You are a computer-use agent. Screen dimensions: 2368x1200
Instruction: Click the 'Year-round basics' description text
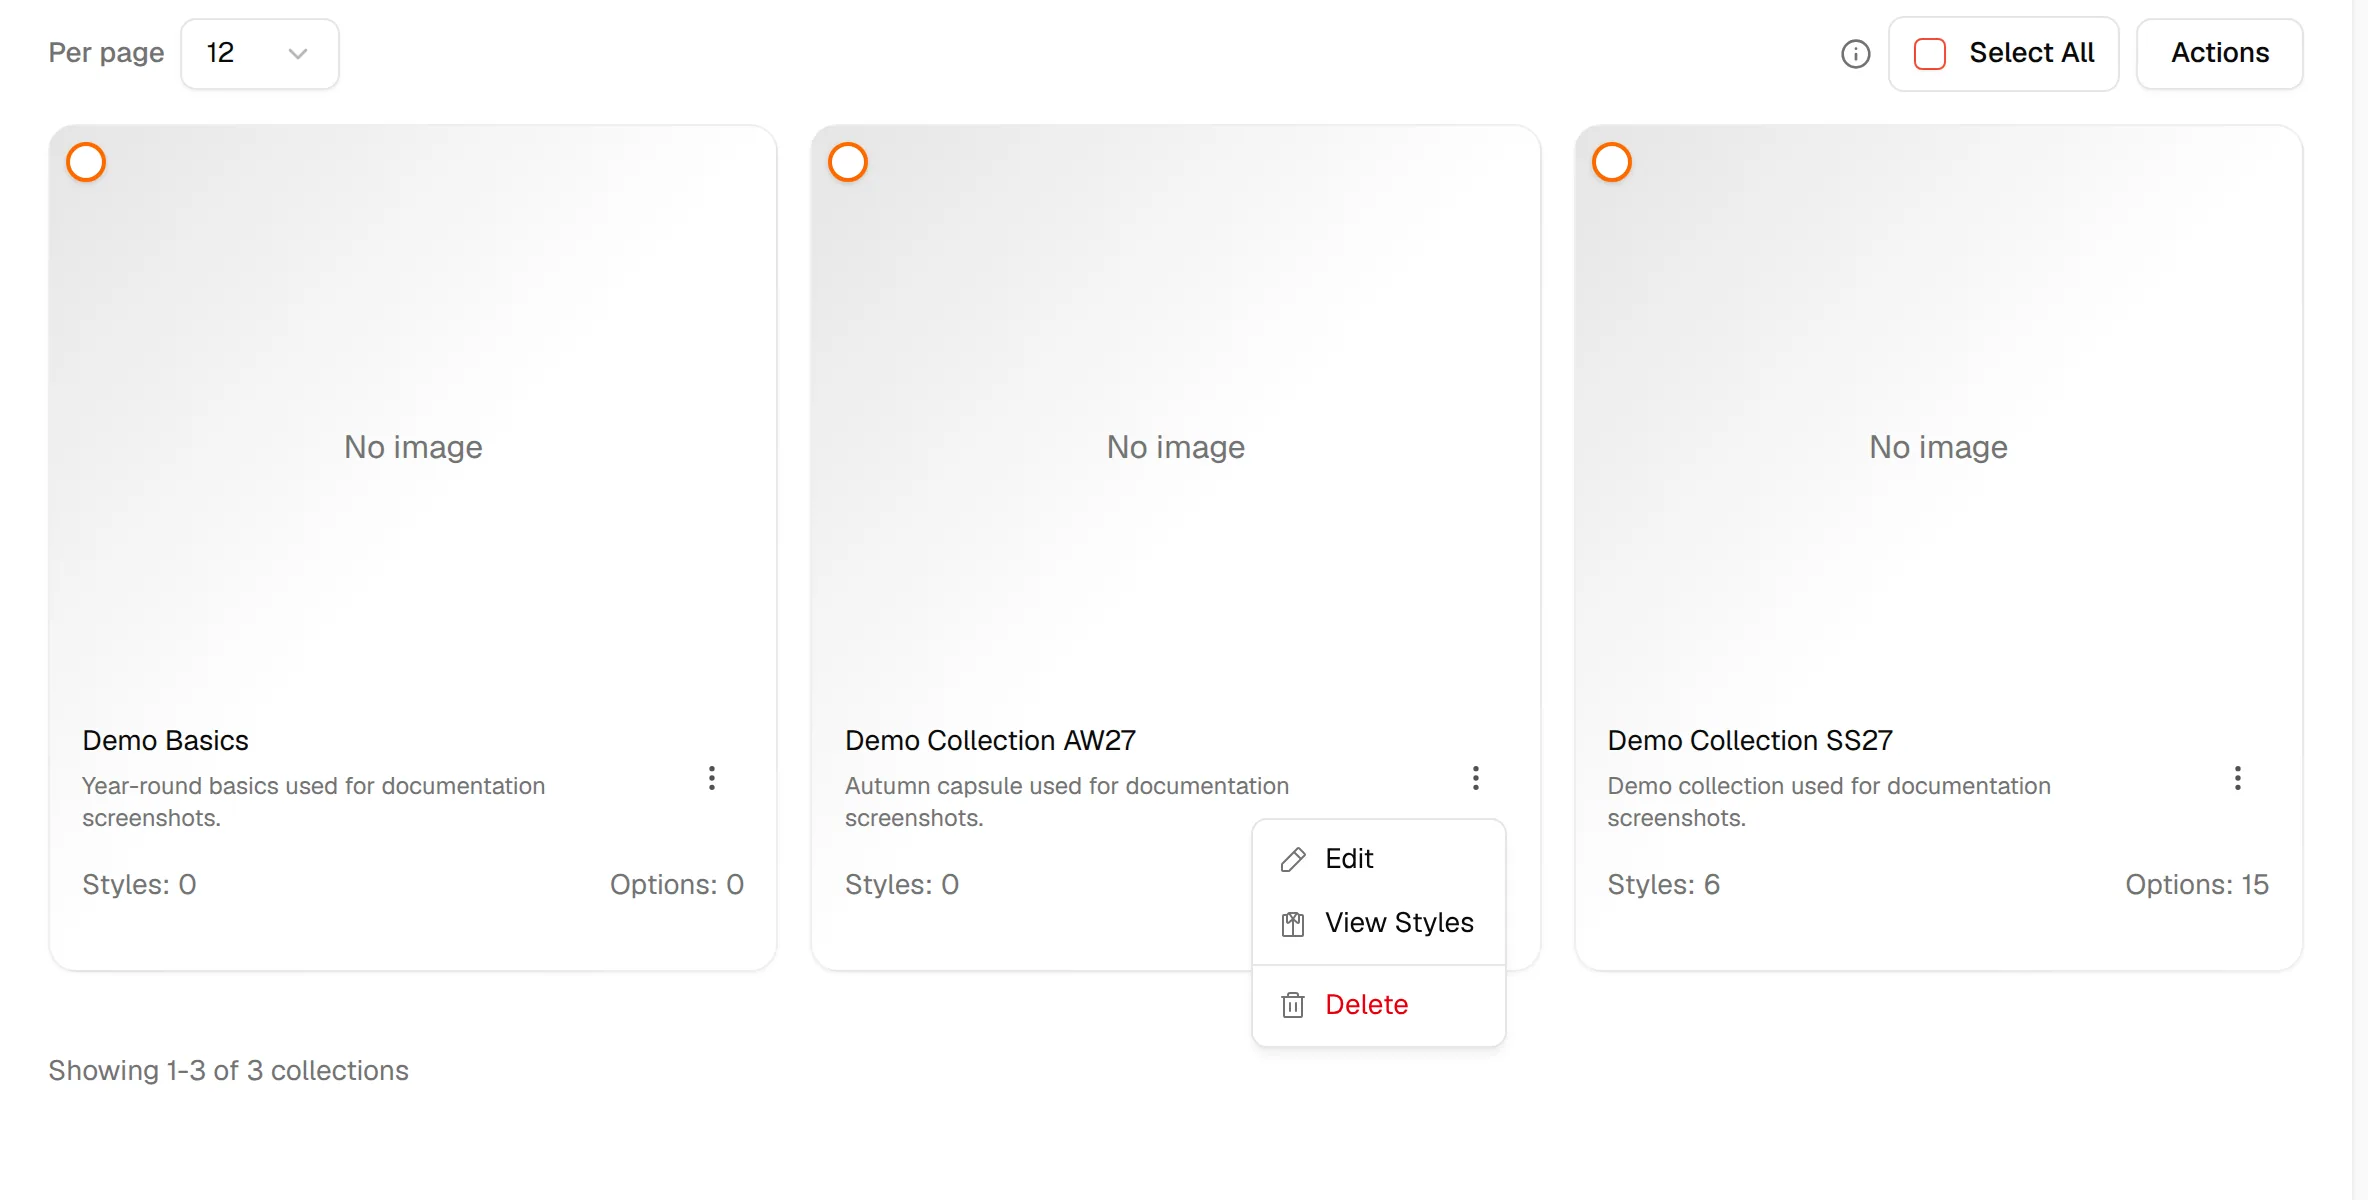click(313, 802)
